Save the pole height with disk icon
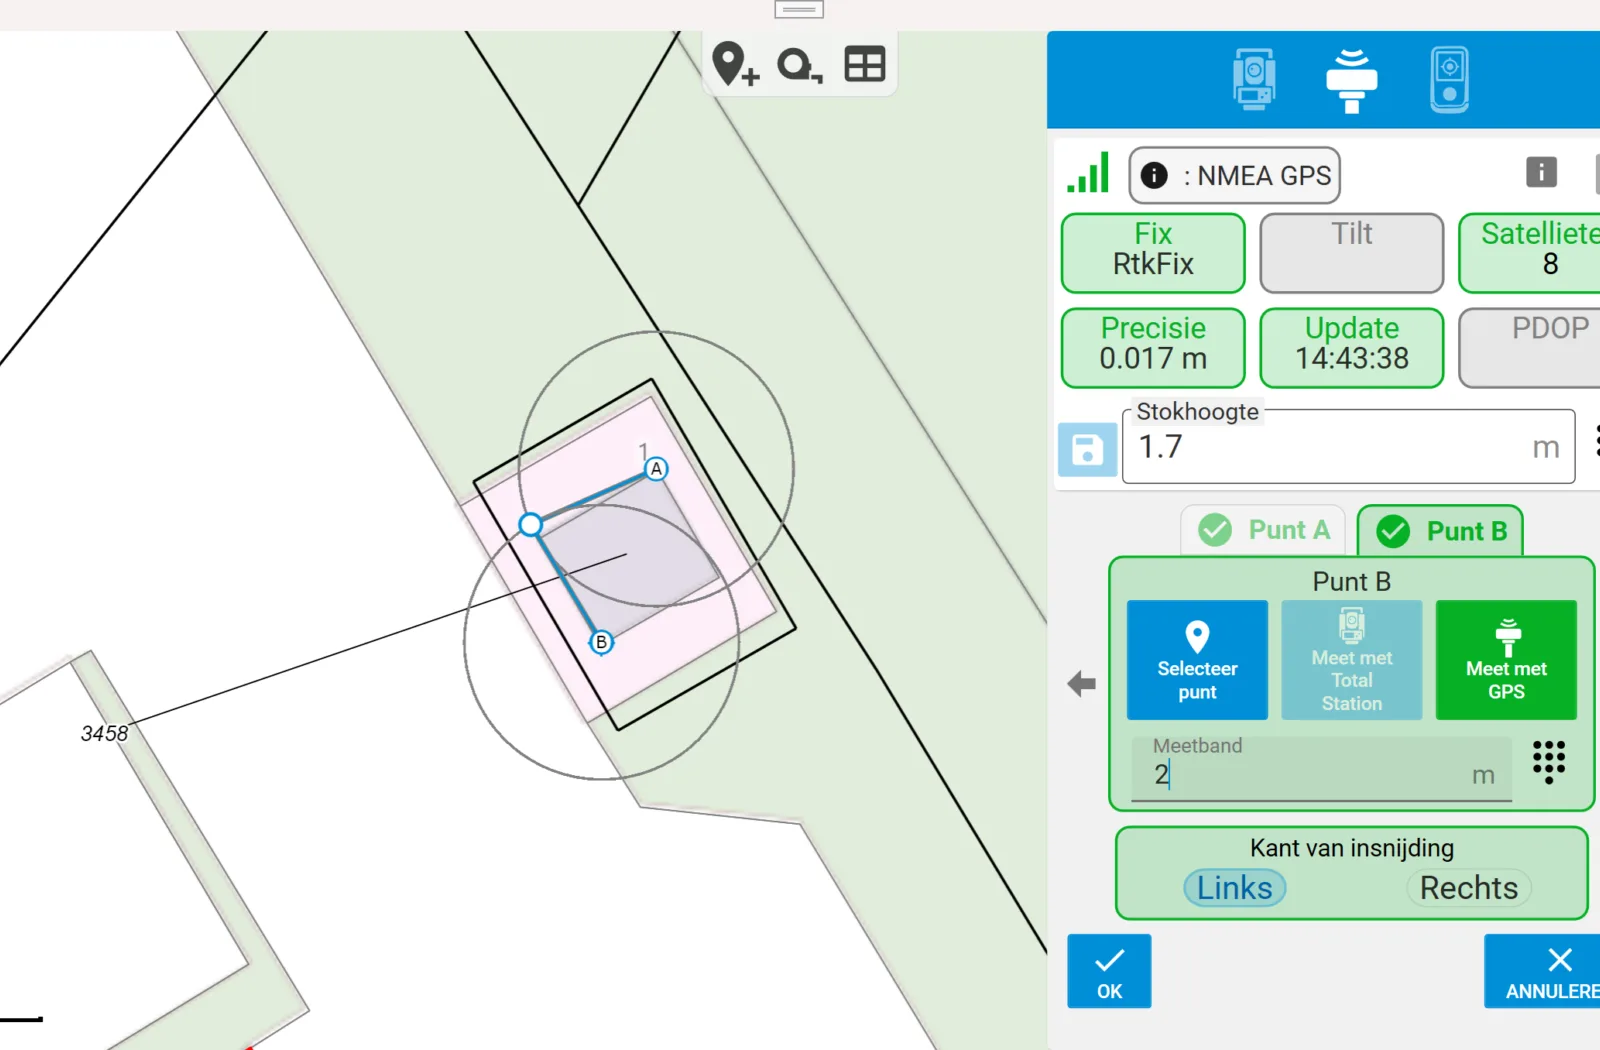This screenshot has width=1600, height=1050. click(x=1087, y=449)
